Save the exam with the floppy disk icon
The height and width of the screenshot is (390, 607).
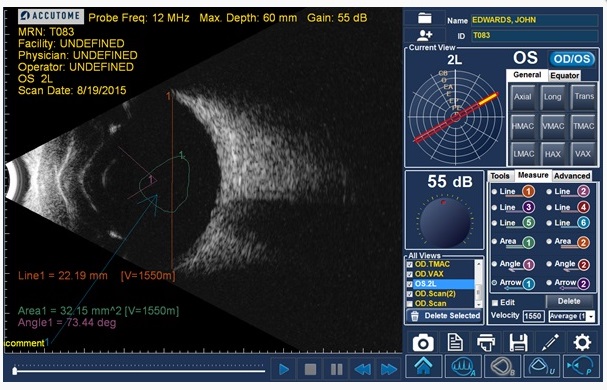click(x=518, y=343)
